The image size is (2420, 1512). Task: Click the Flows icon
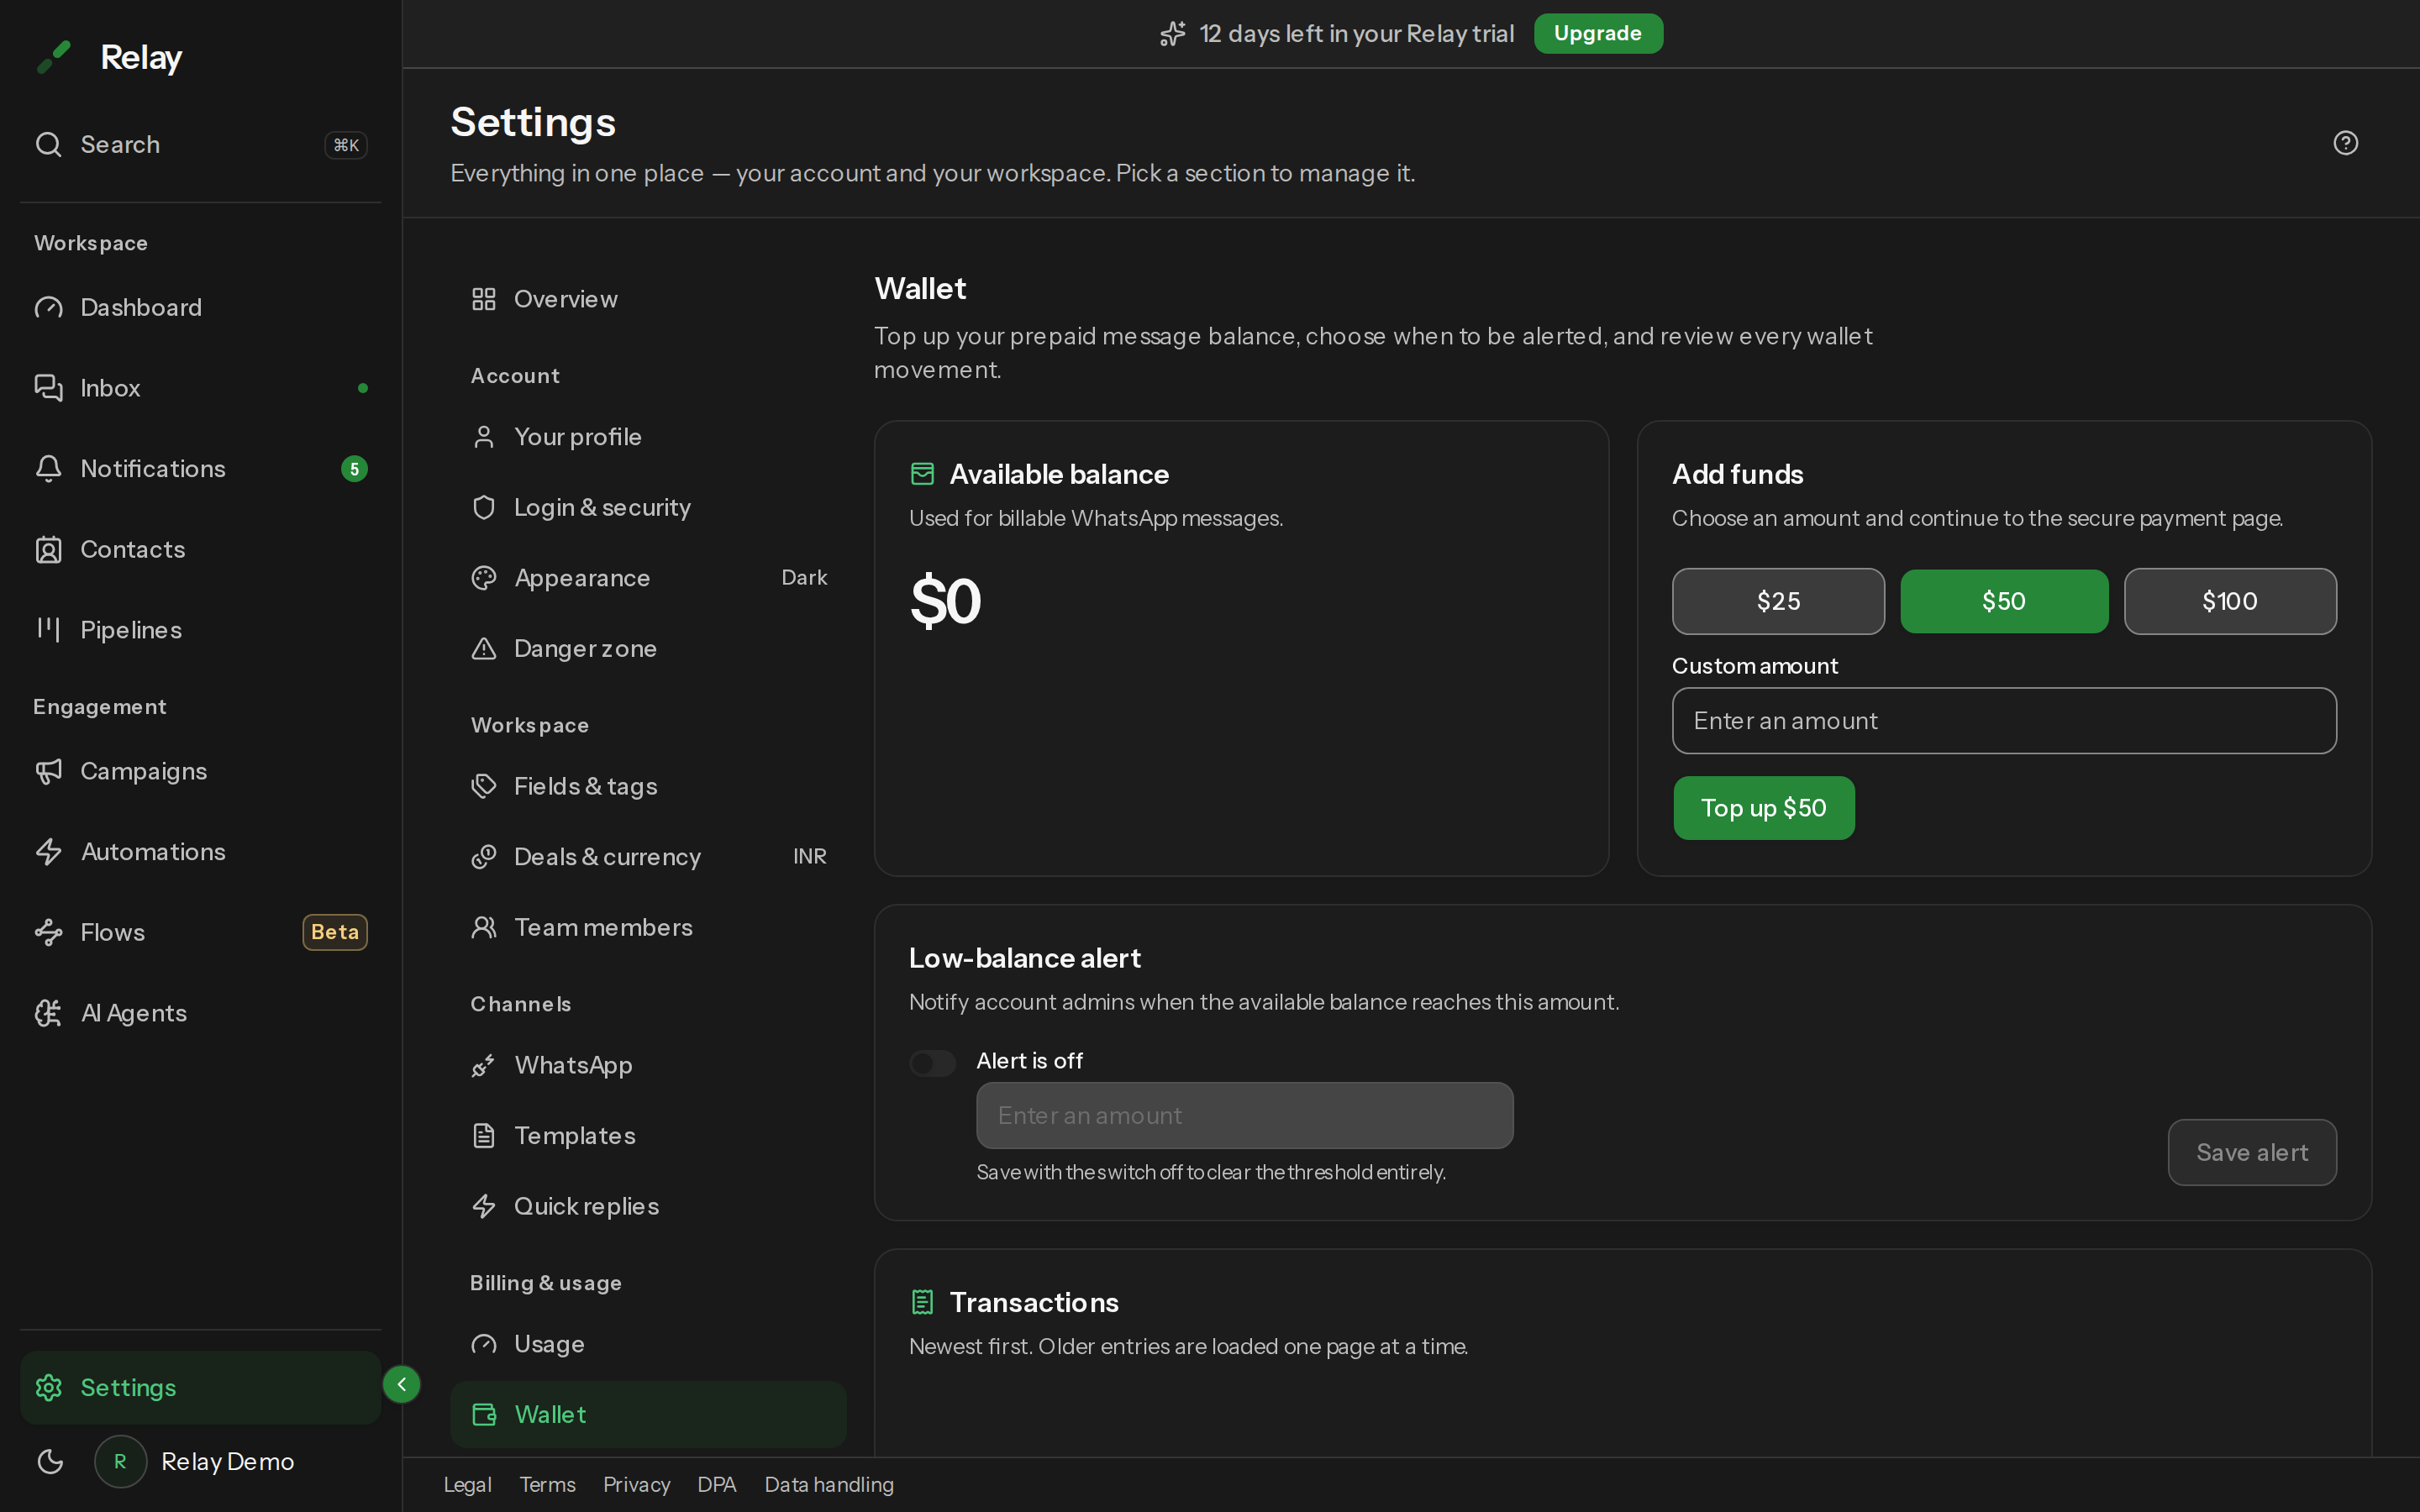[x=48, y=933]
